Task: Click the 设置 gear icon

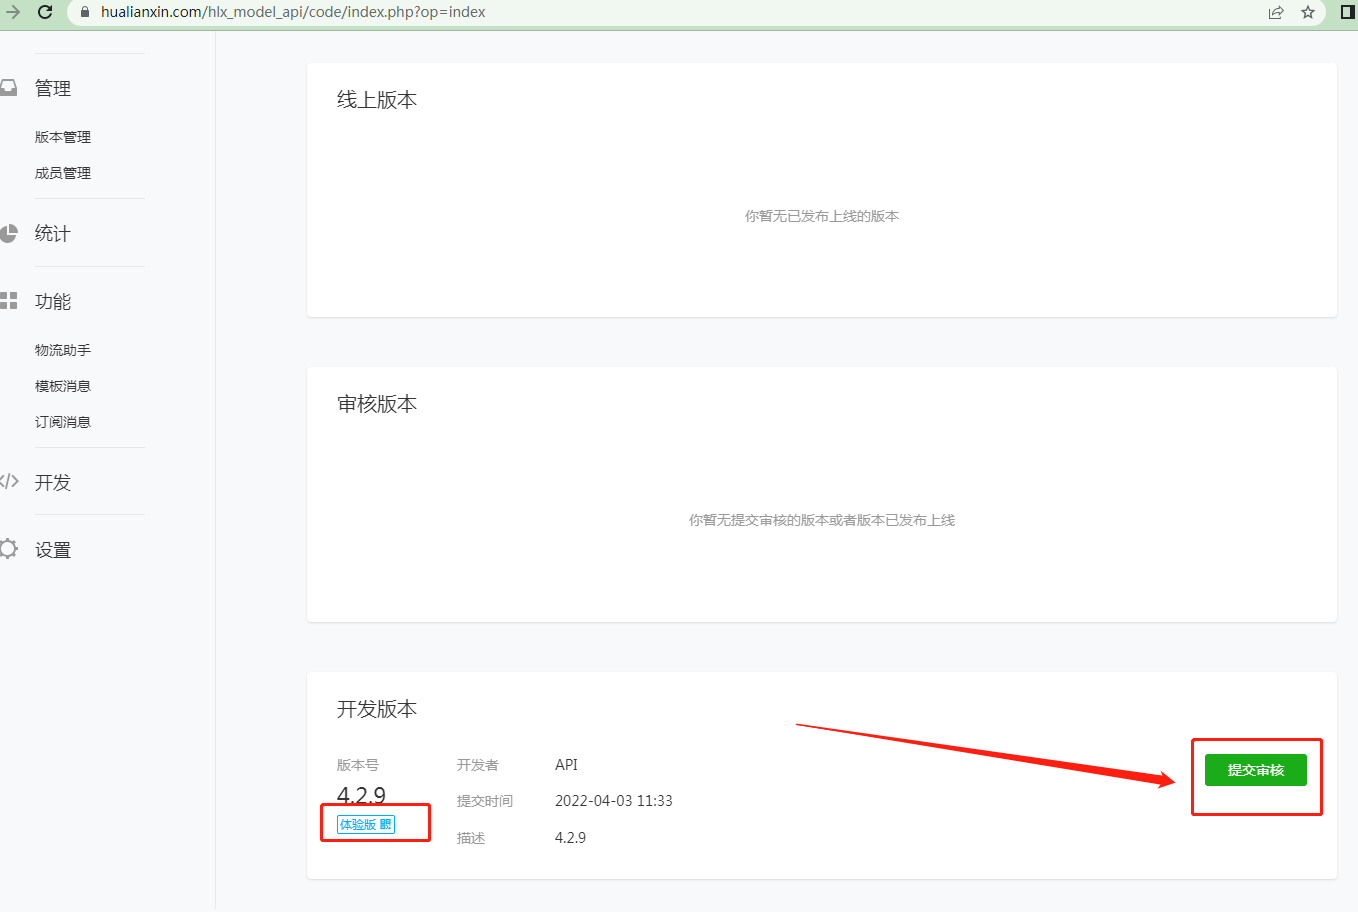Action: [x=9, y=549]
